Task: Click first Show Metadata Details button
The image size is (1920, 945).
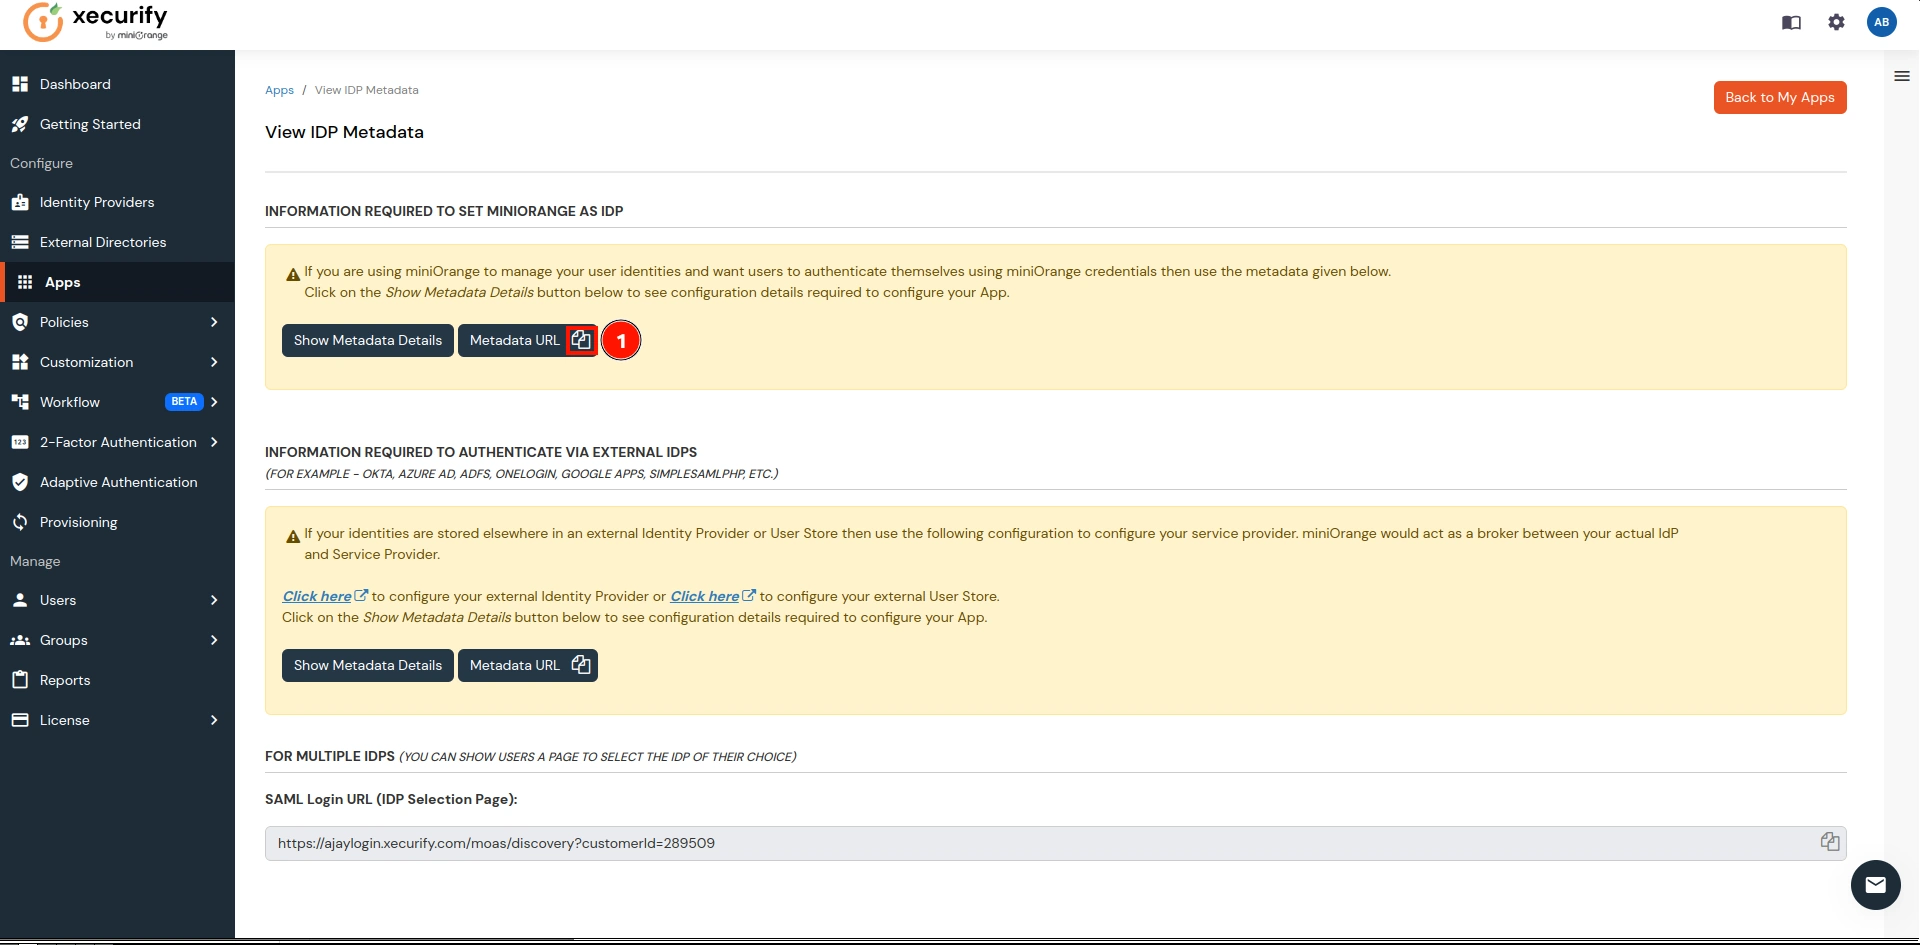Action: click(x=367, y=341)
